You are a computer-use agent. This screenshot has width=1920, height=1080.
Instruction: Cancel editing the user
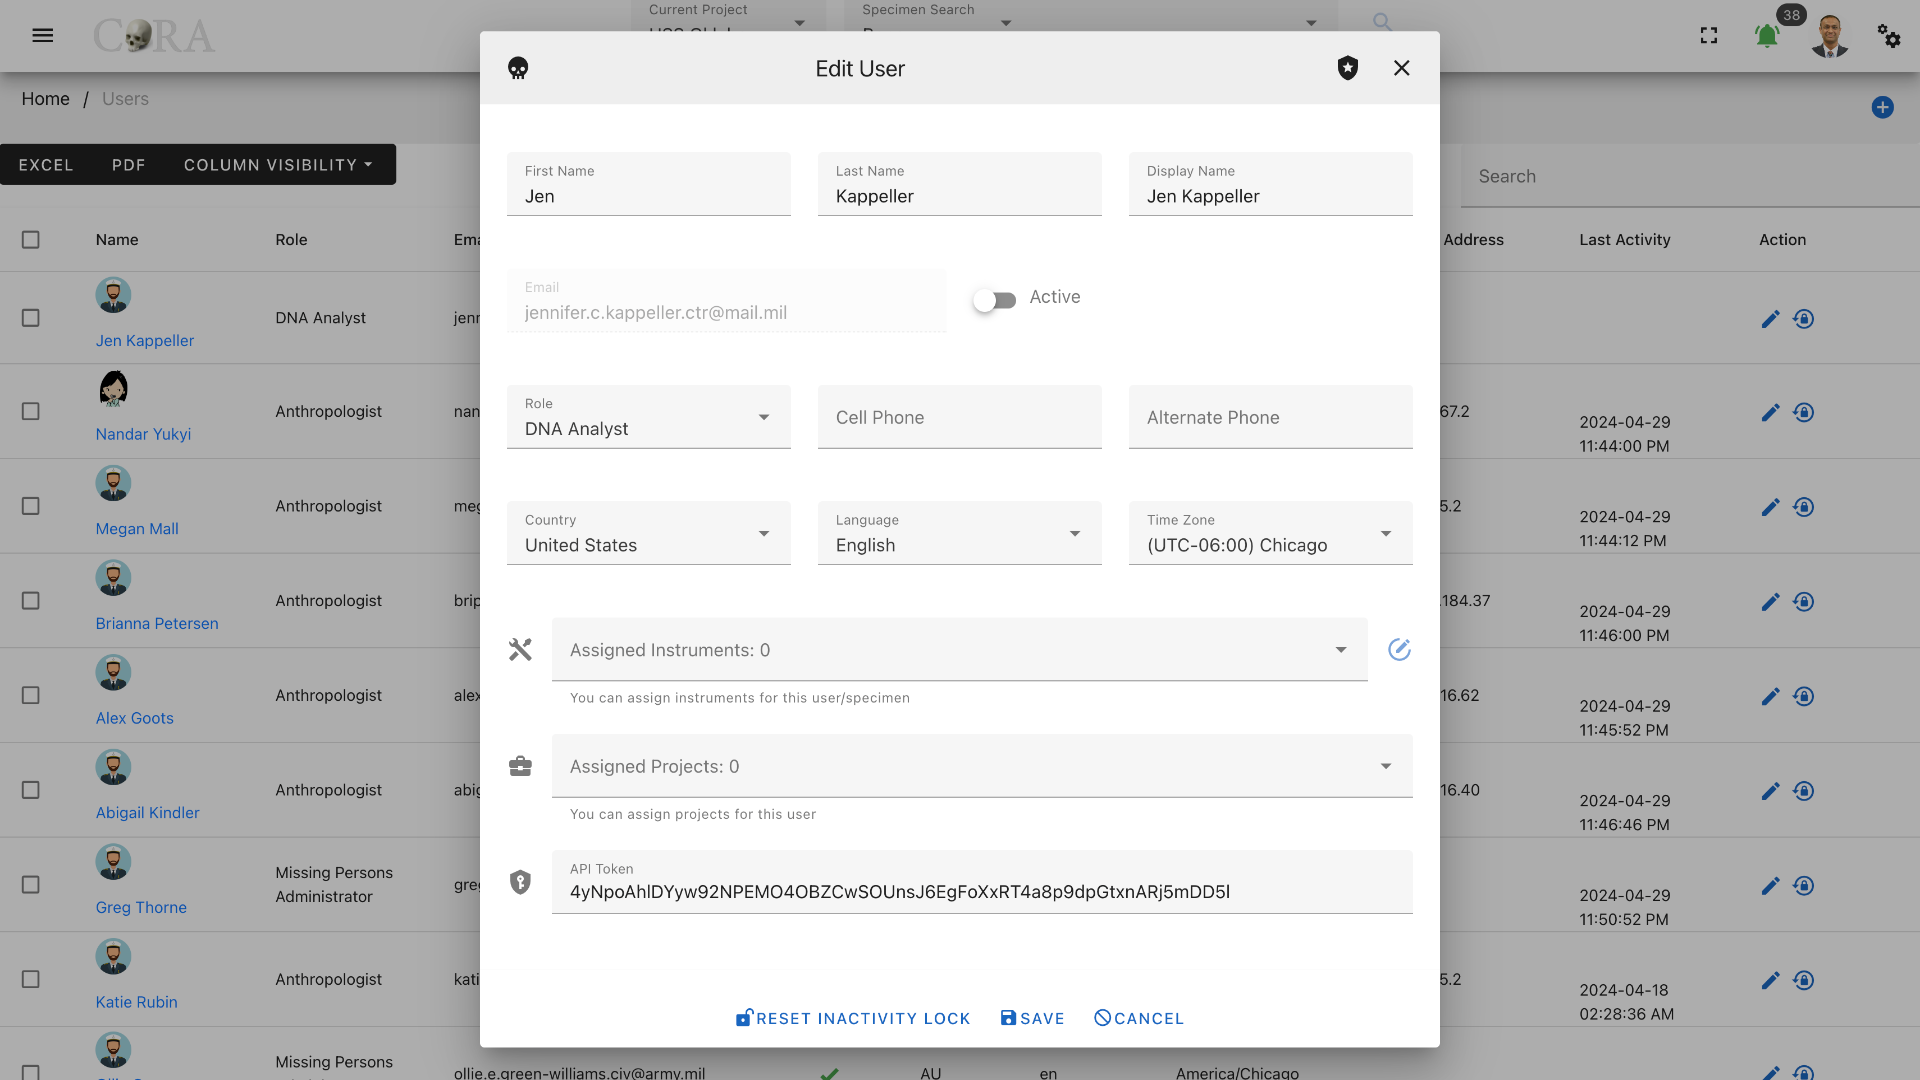click(x=1139, y=1018)
